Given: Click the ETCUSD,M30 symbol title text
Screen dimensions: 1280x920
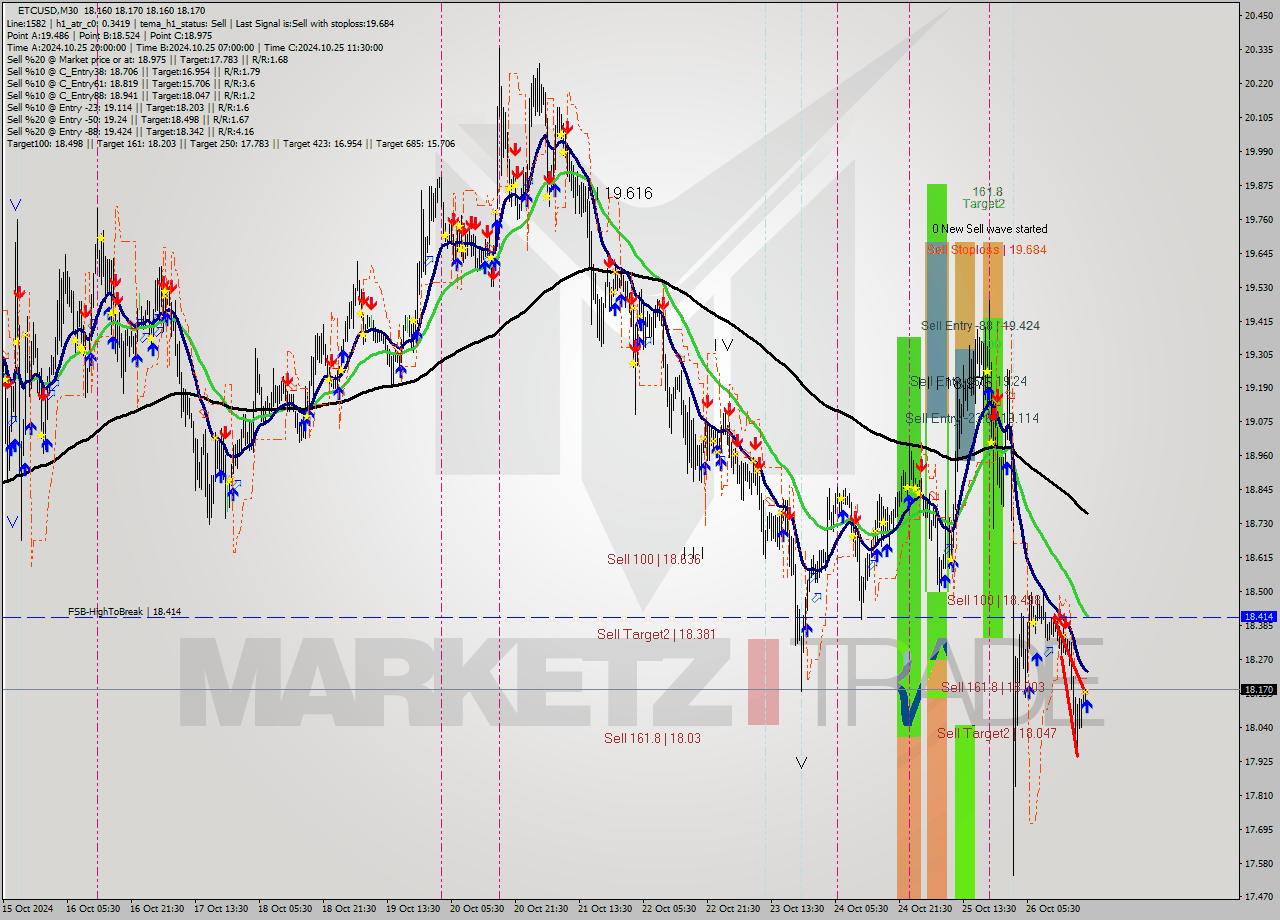Looking at the screenshot, I should point(49,11).
